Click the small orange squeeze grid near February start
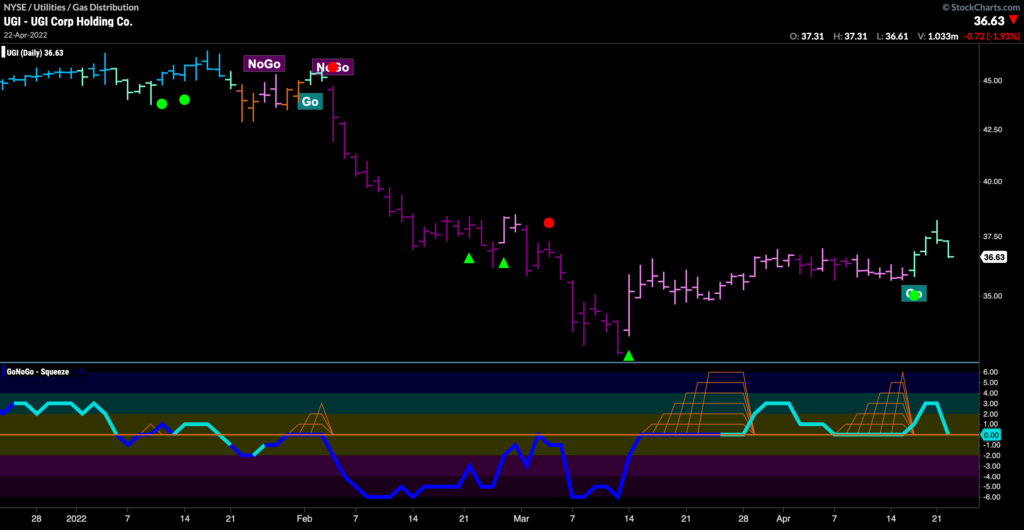 click(x=312, y=418)
